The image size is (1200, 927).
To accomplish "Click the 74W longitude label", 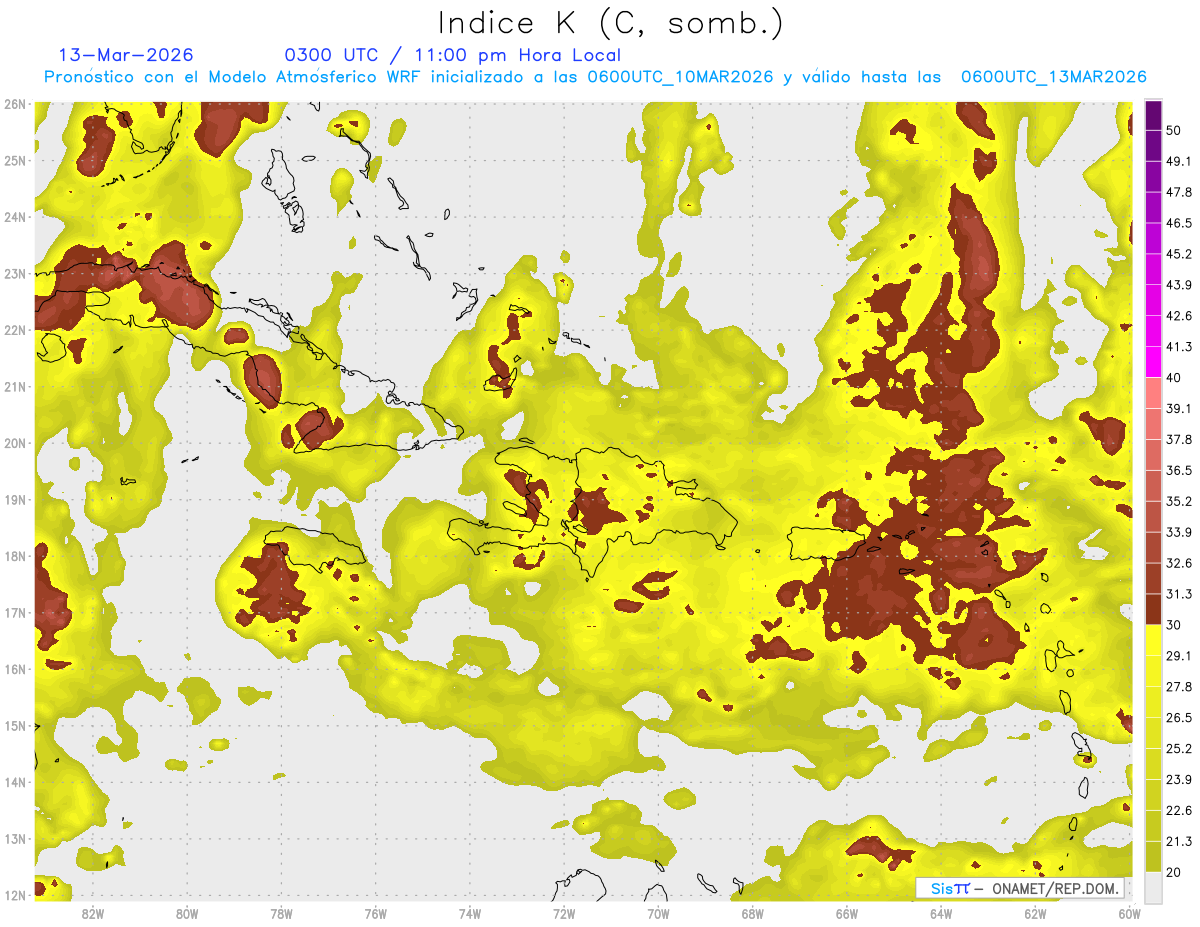I will [470, 913].
